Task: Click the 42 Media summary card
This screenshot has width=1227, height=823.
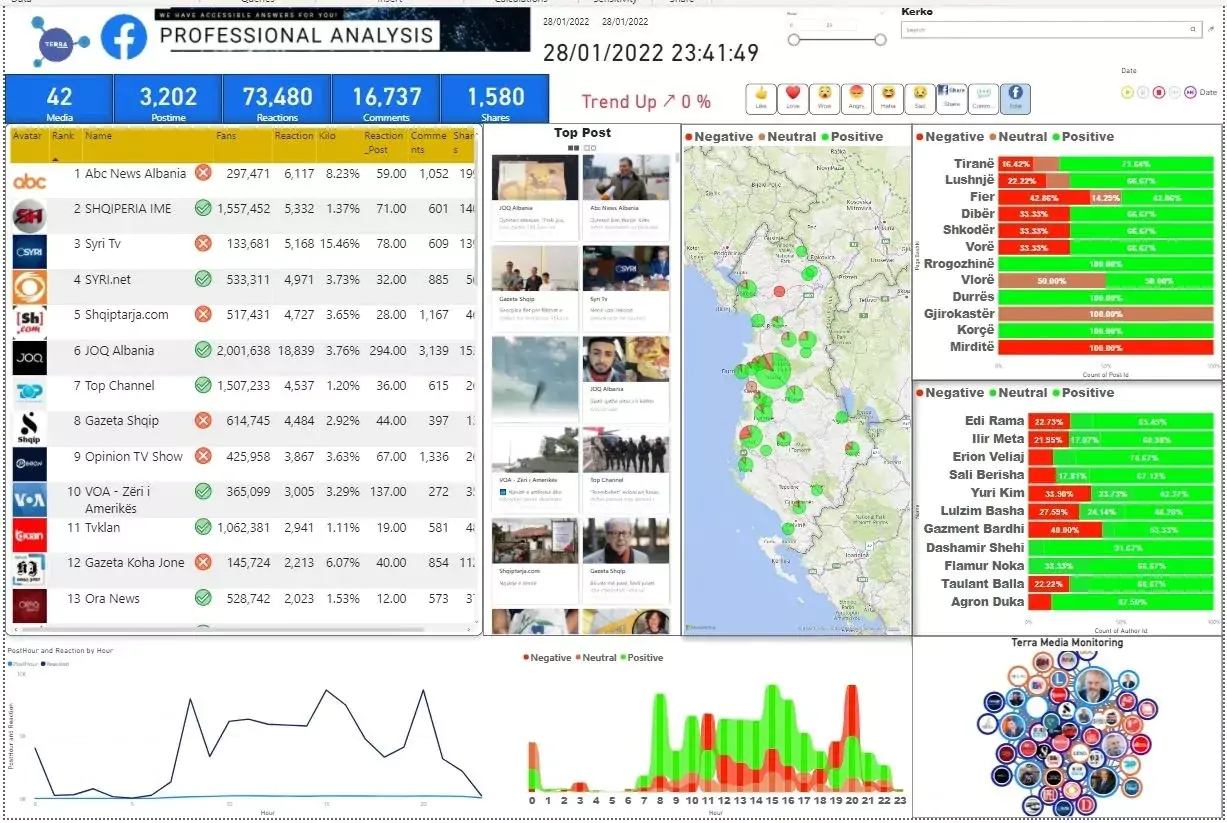Action: pos(59,99)
